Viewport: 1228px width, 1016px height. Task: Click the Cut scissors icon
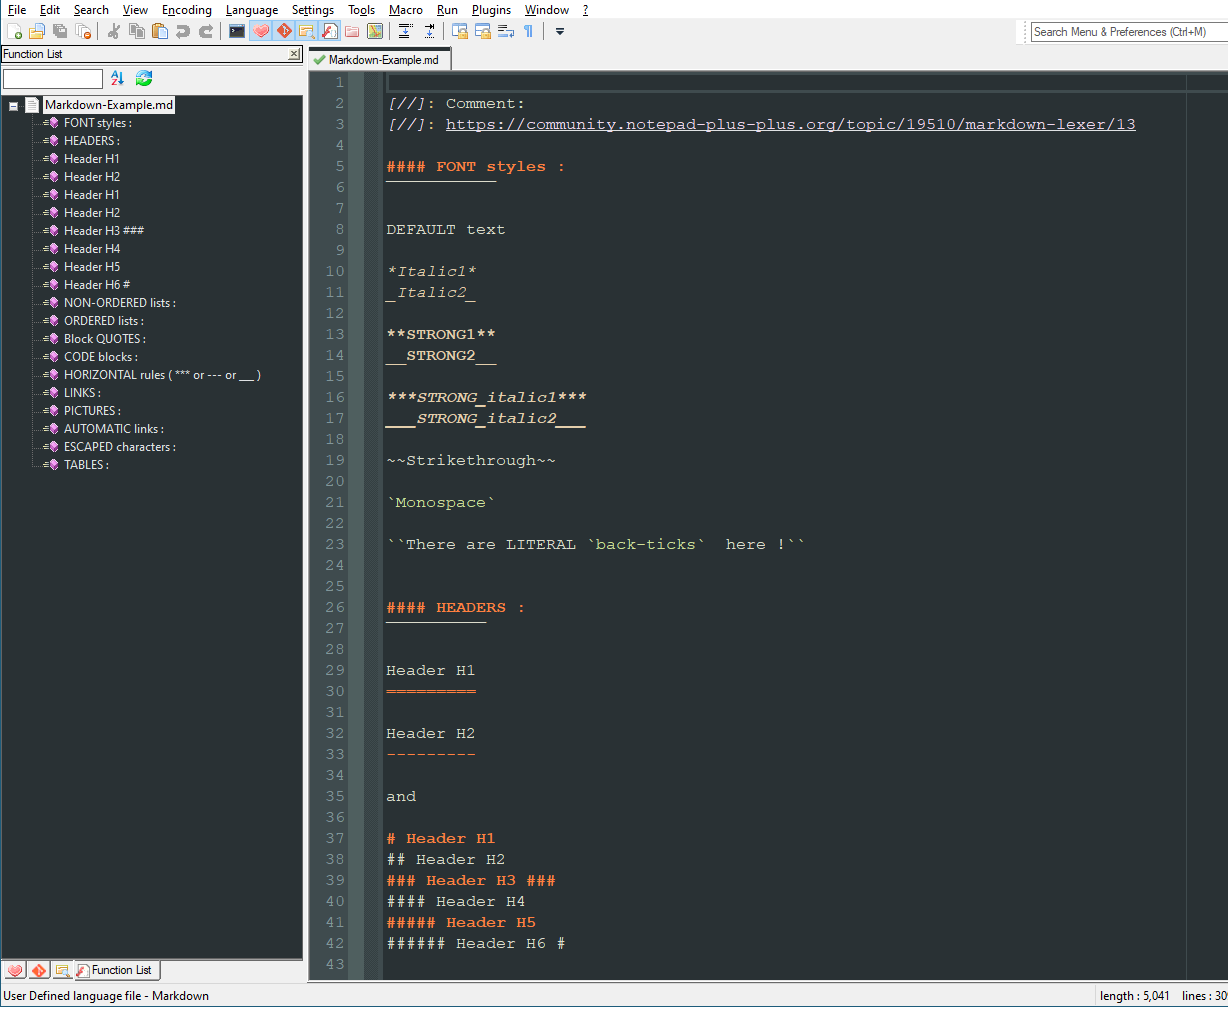[113, 31]
